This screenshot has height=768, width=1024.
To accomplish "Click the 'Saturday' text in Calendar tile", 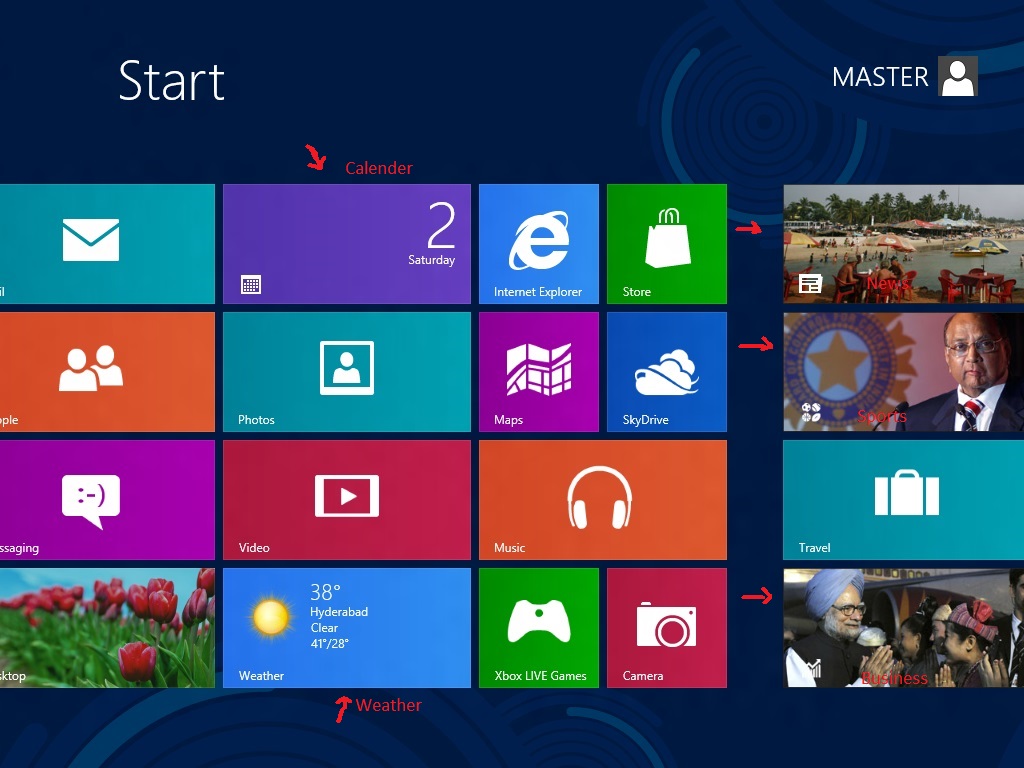I will (432, 260).
